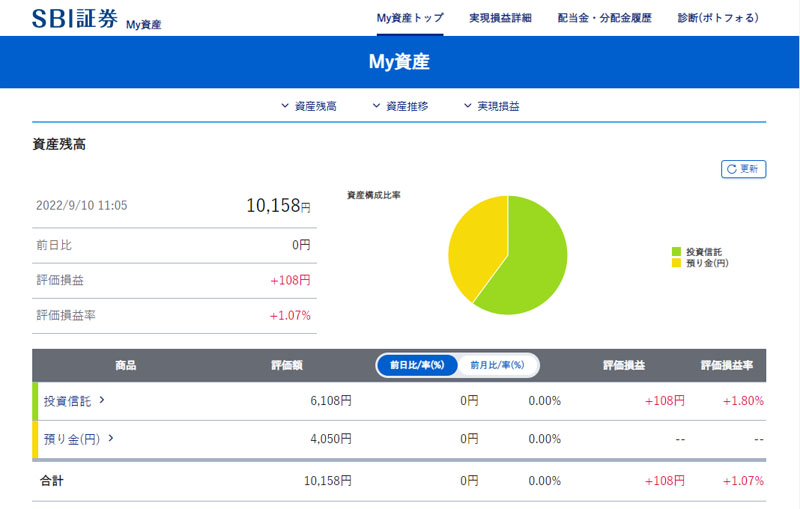Click the 評価額 column header

pyautogui.click(x=287, y=366)
